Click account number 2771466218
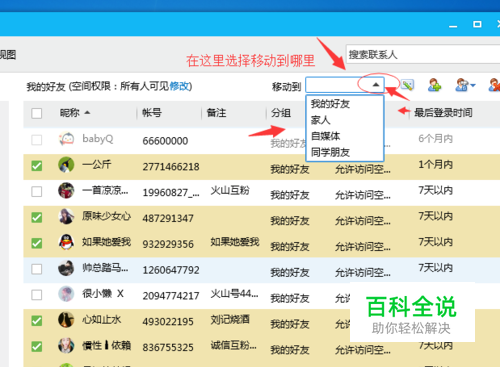The image size is (500, 367). (171, 167)
